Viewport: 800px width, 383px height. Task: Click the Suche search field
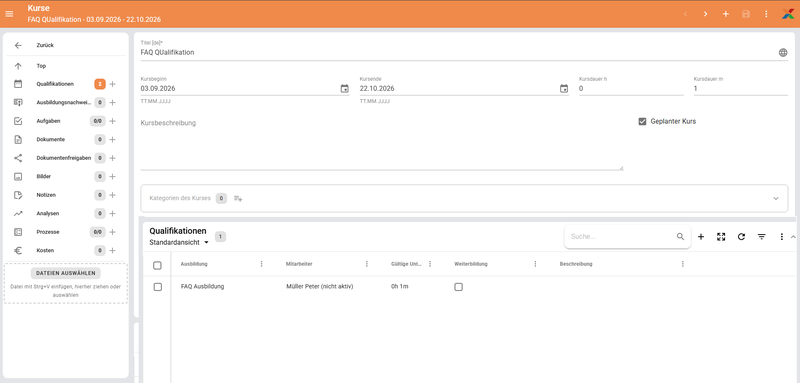coord(622,237)
